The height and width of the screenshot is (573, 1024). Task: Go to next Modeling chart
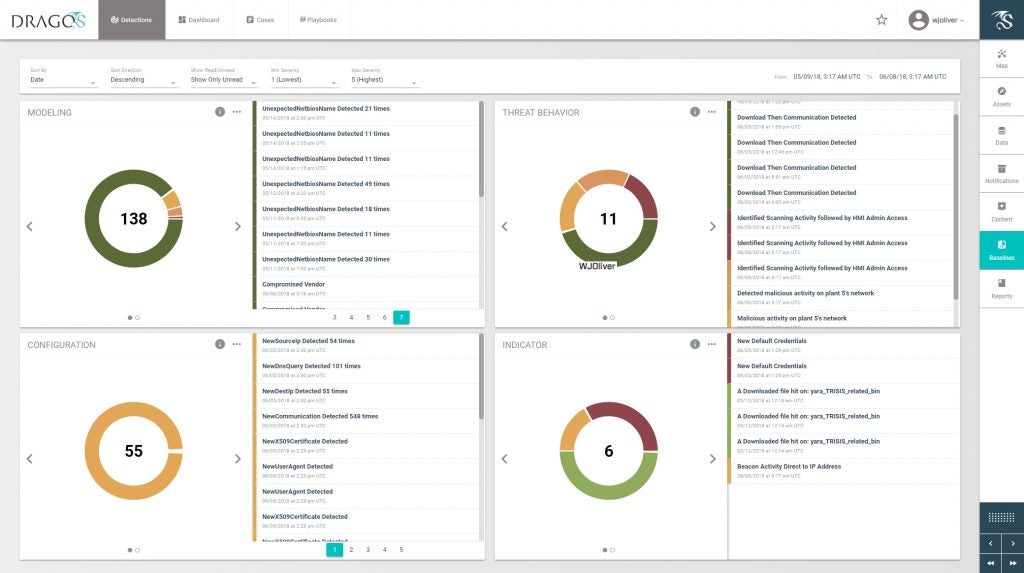238,226
